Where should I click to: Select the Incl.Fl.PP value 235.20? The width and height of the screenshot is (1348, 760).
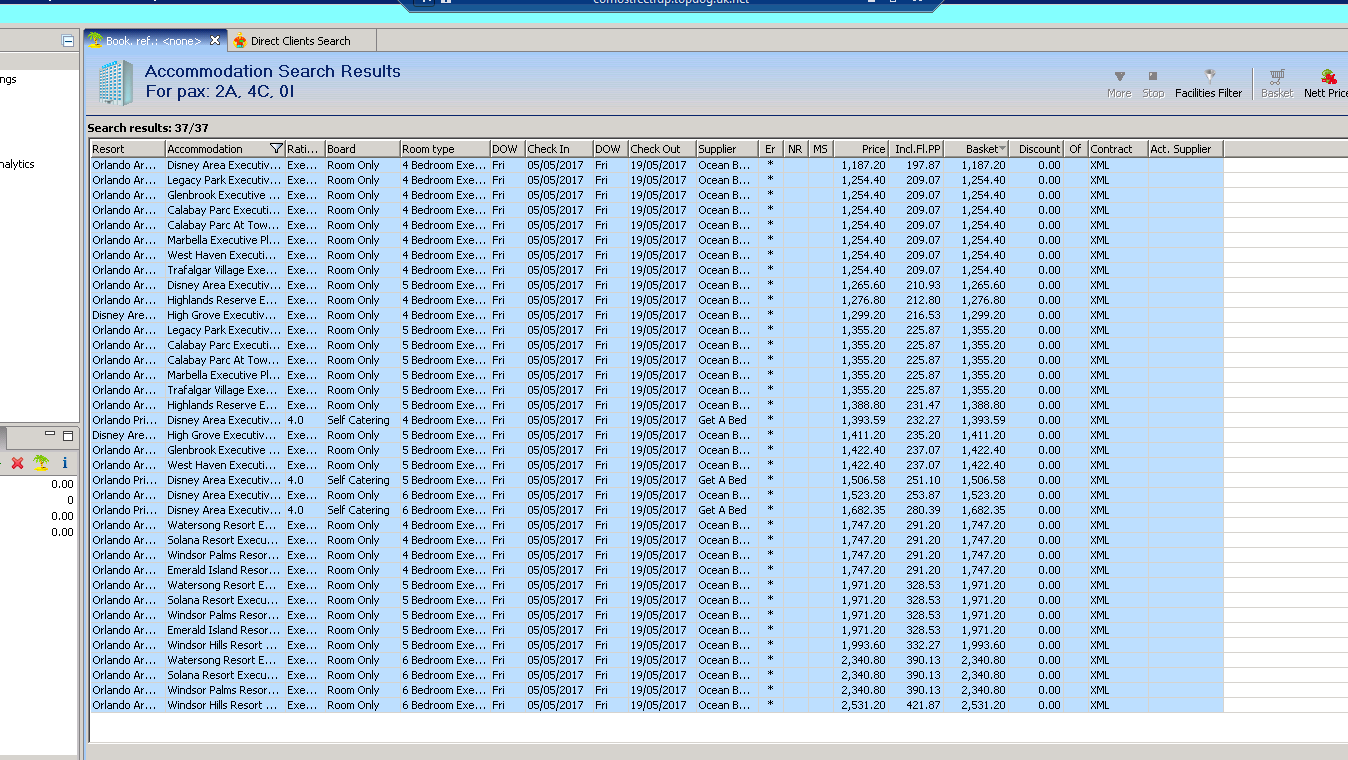pos(923,435)
